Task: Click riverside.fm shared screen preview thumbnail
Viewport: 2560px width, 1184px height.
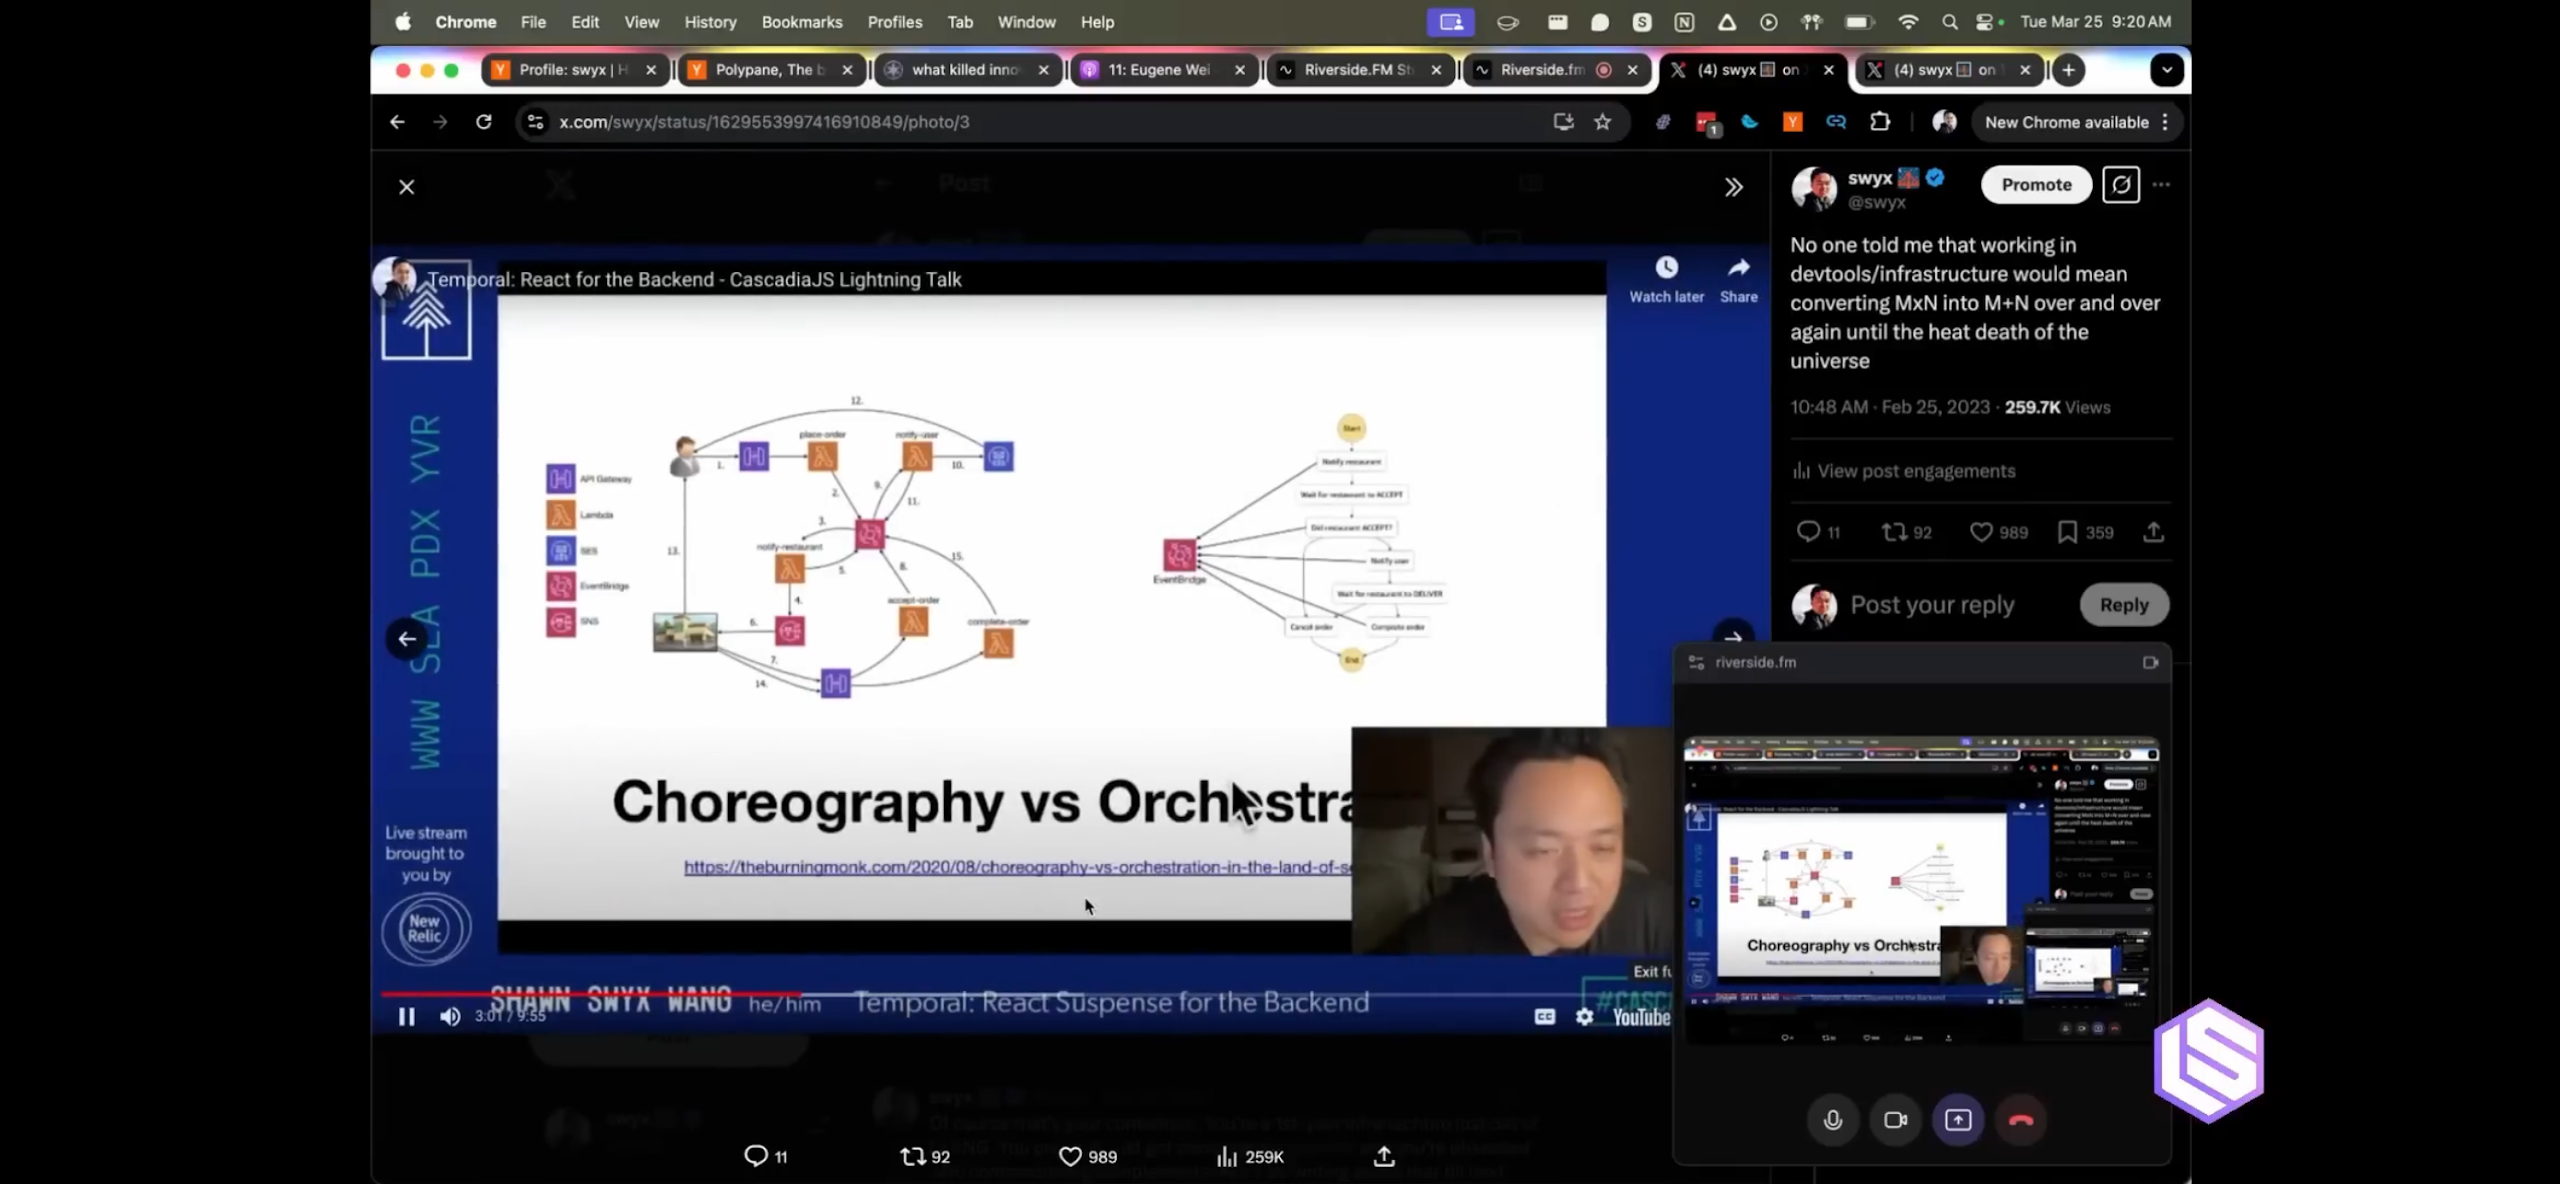Action: [x=1921, y=890]
